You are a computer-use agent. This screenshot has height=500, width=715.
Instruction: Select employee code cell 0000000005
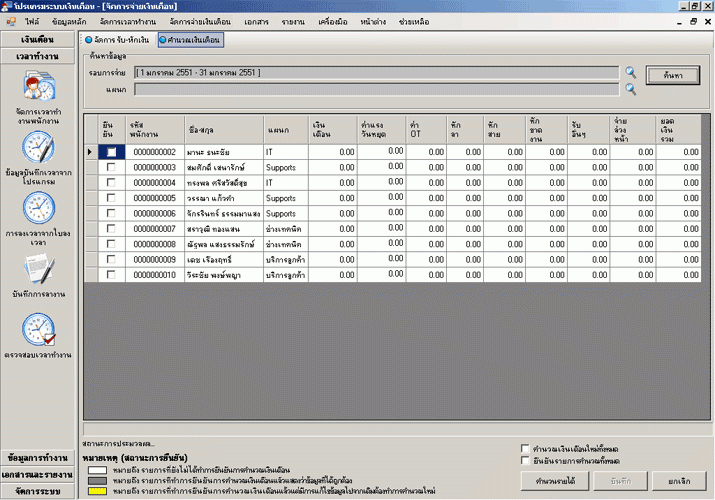tap(155, 198)
